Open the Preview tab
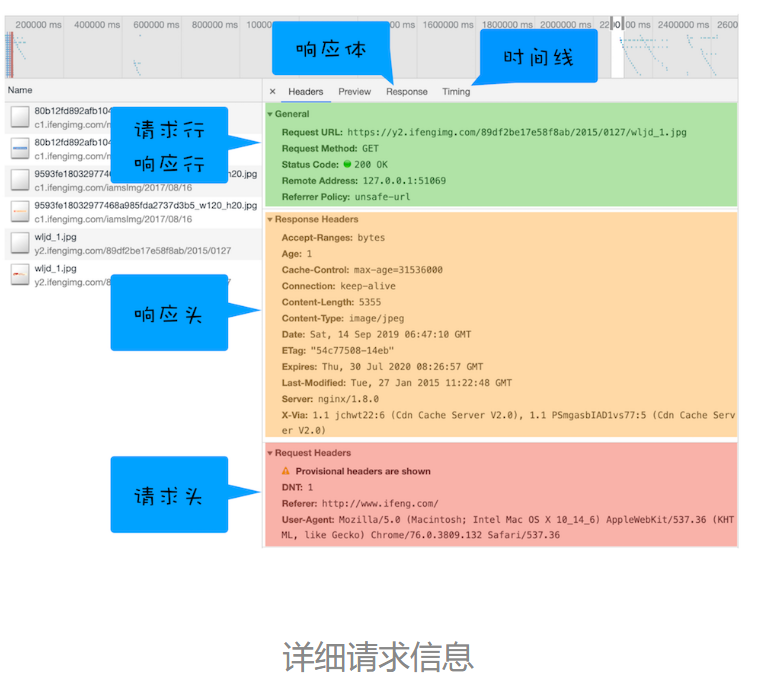 (355, 92)
